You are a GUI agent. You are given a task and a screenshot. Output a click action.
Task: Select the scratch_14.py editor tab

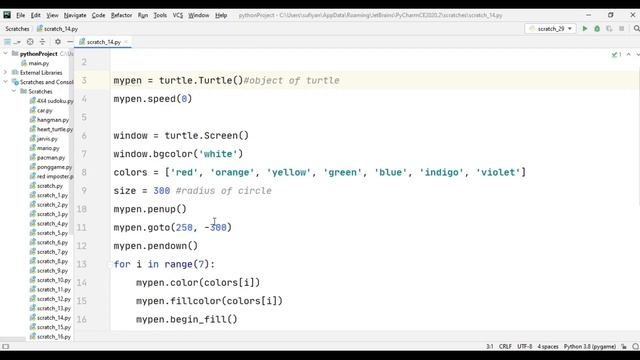click(x=103, y=42)
